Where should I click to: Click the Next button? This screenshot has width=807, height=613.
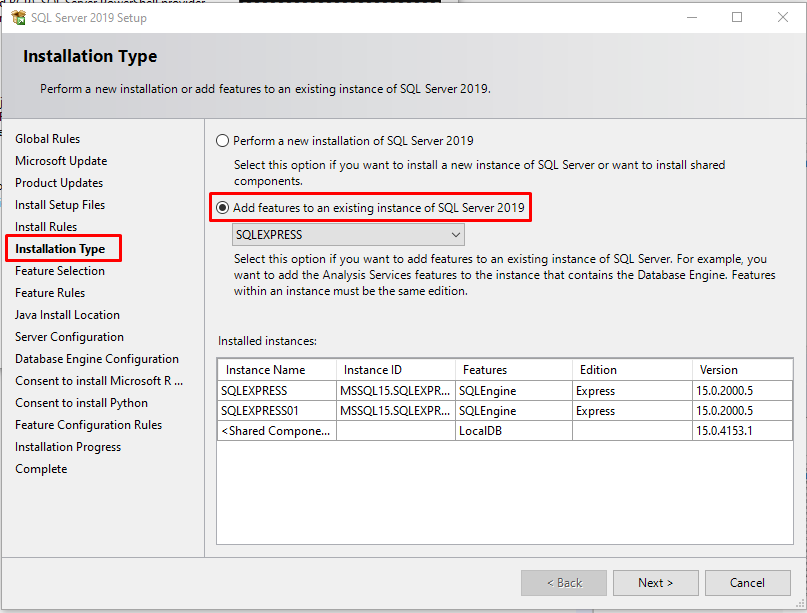[x=655, y=583]
